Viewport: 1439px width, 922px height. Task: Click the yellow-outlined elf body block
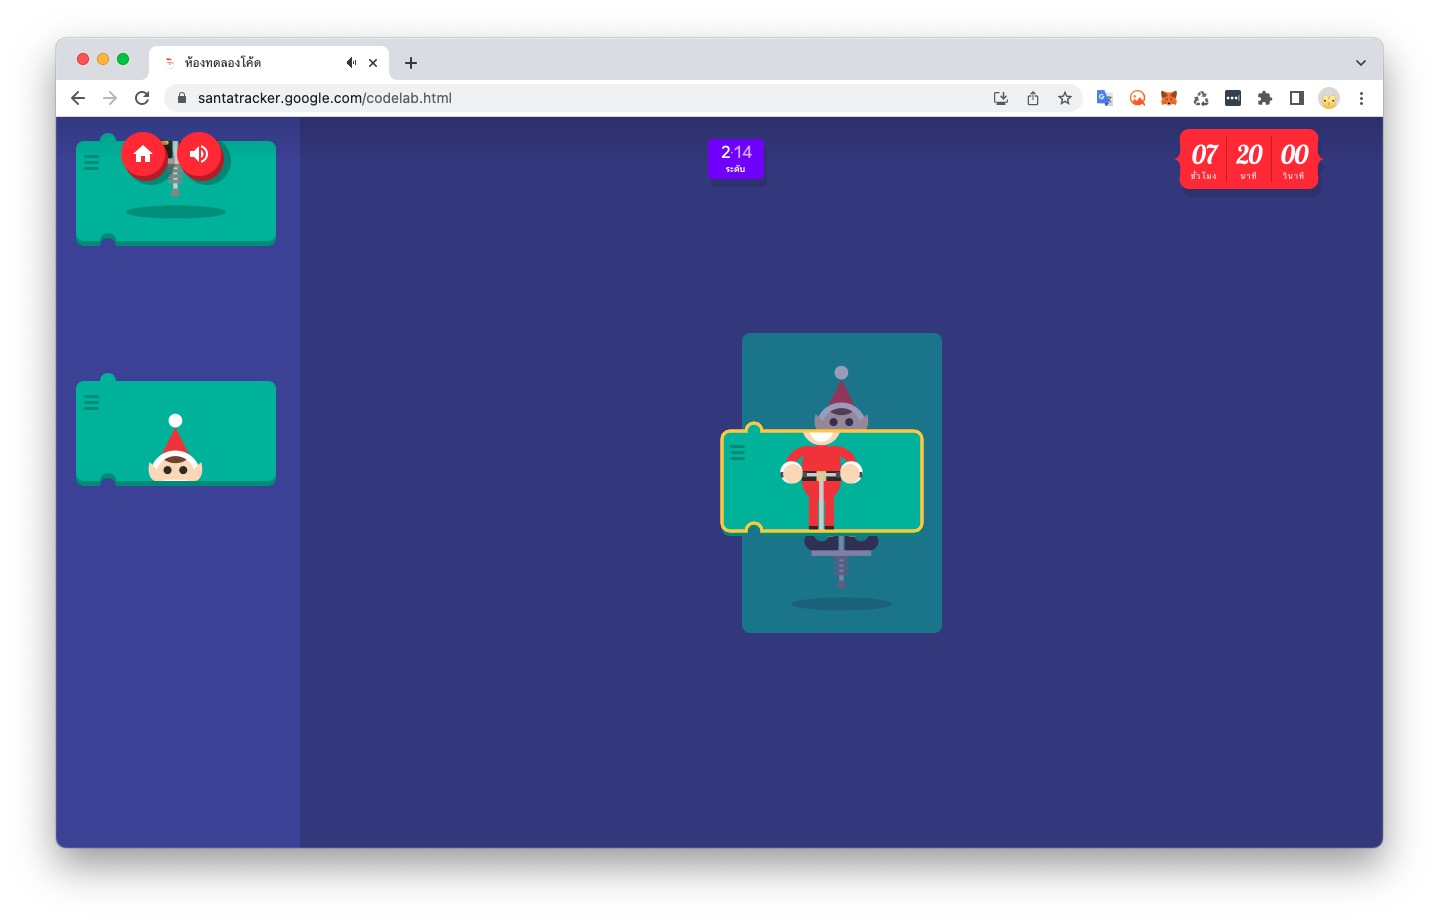point(821,481)
